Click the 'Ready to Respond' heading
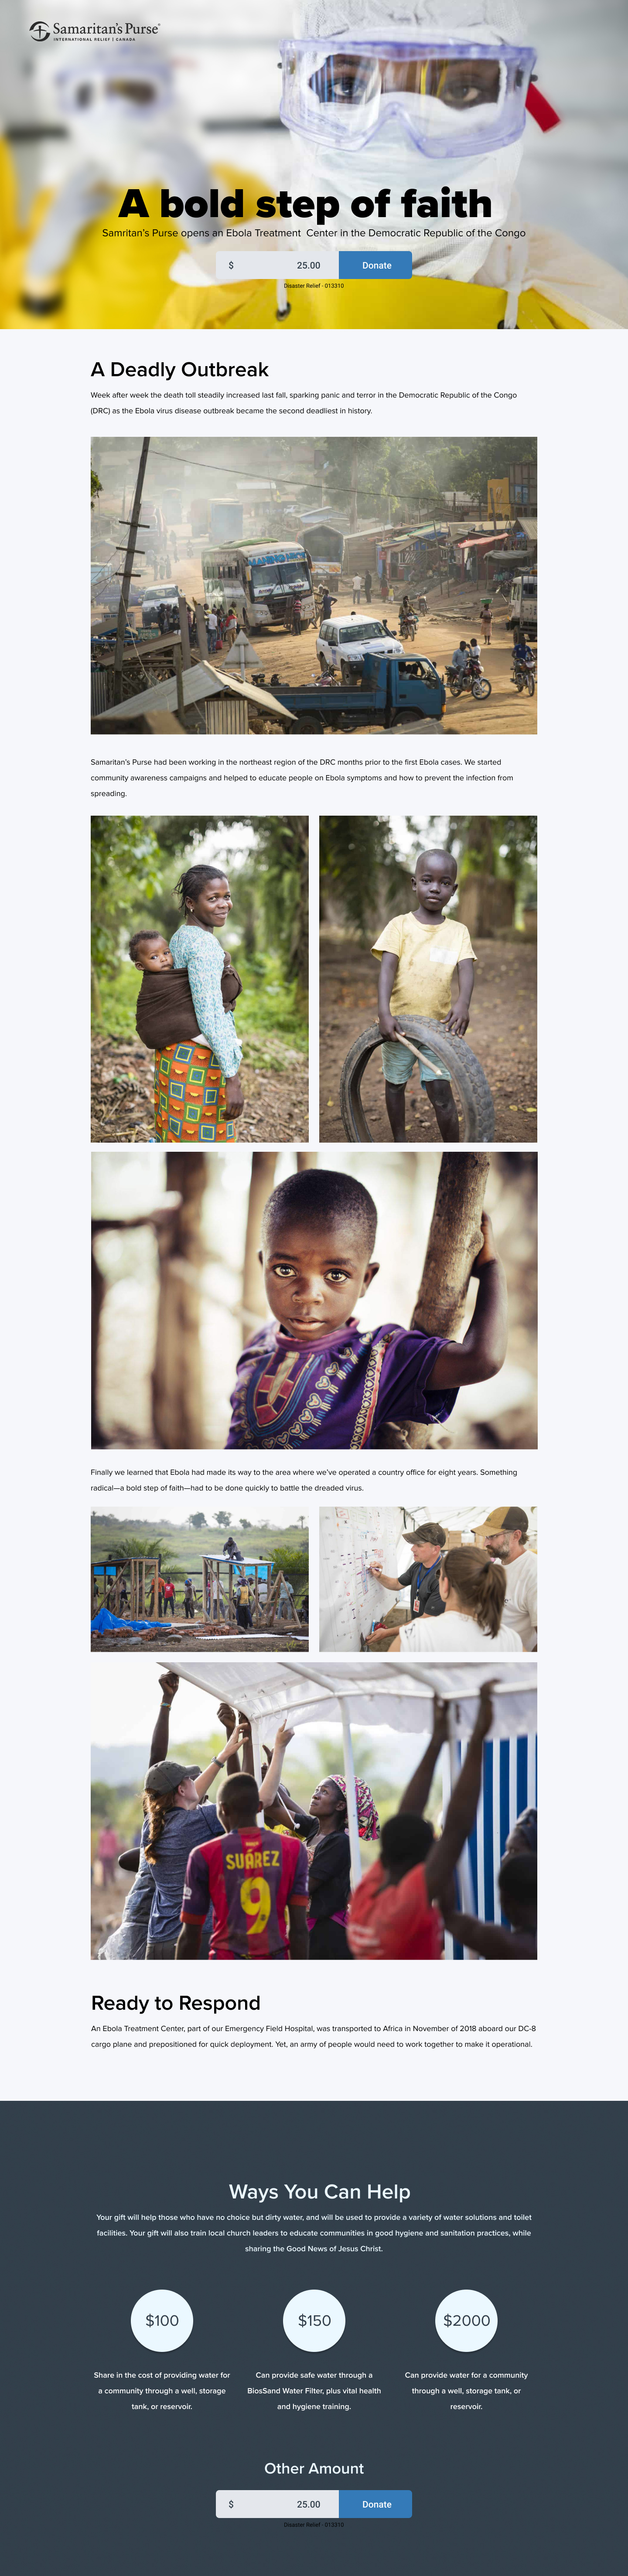The width and height of the screenshot is (628, 2576). (x=176, y=2002)
